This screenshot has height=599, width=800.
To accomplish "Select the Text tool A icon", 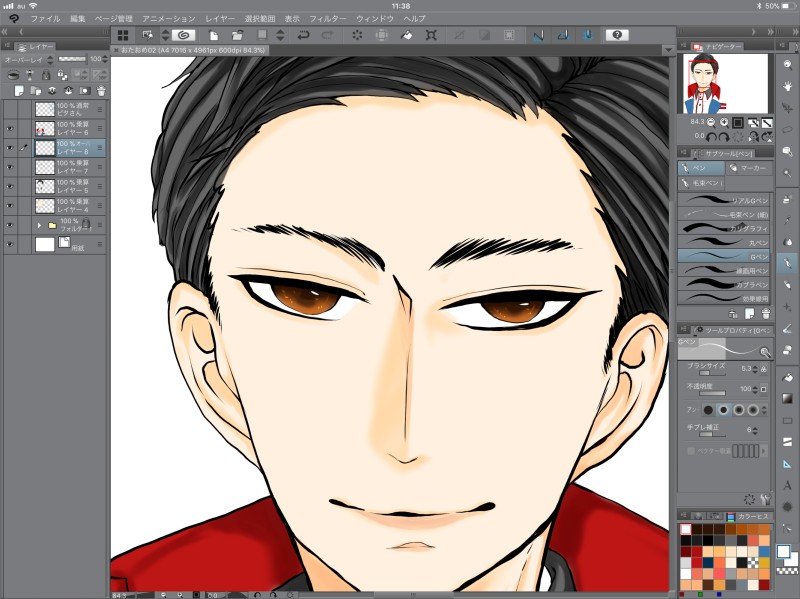I will (788, 485).
